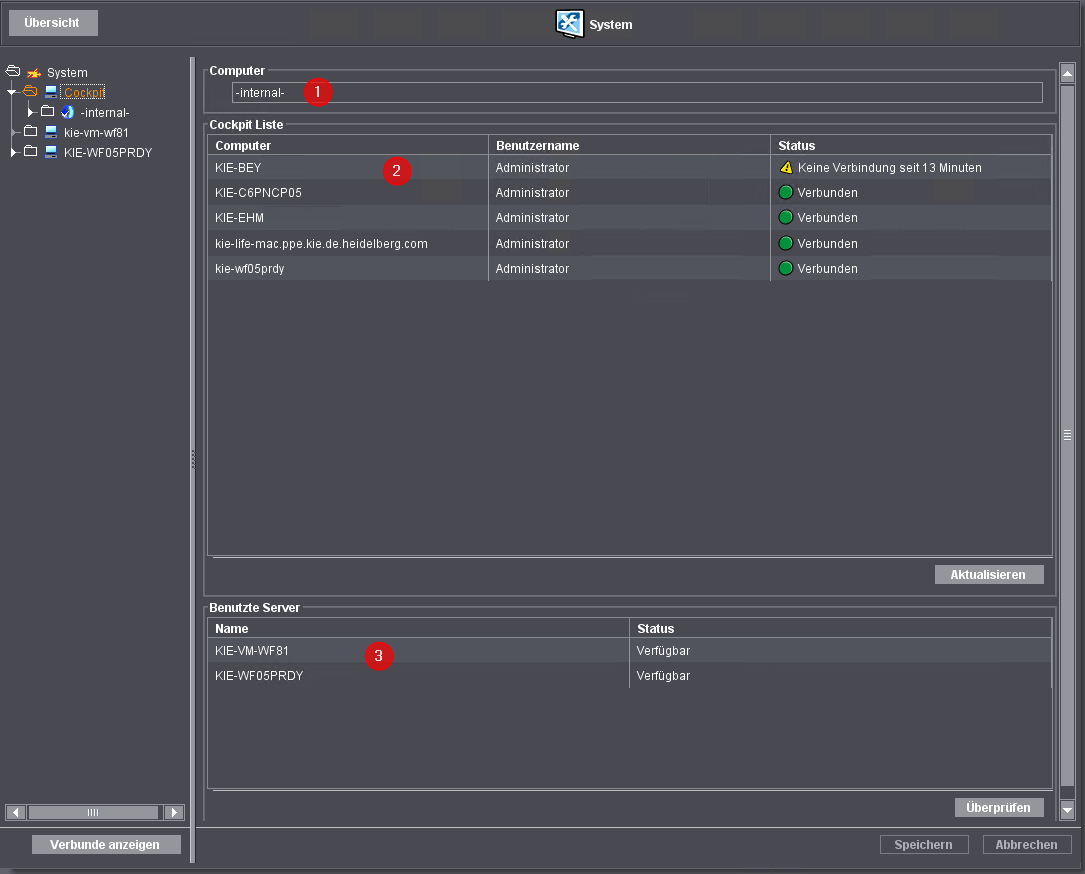Click the System lightning icon in tree

click(34, 73)
